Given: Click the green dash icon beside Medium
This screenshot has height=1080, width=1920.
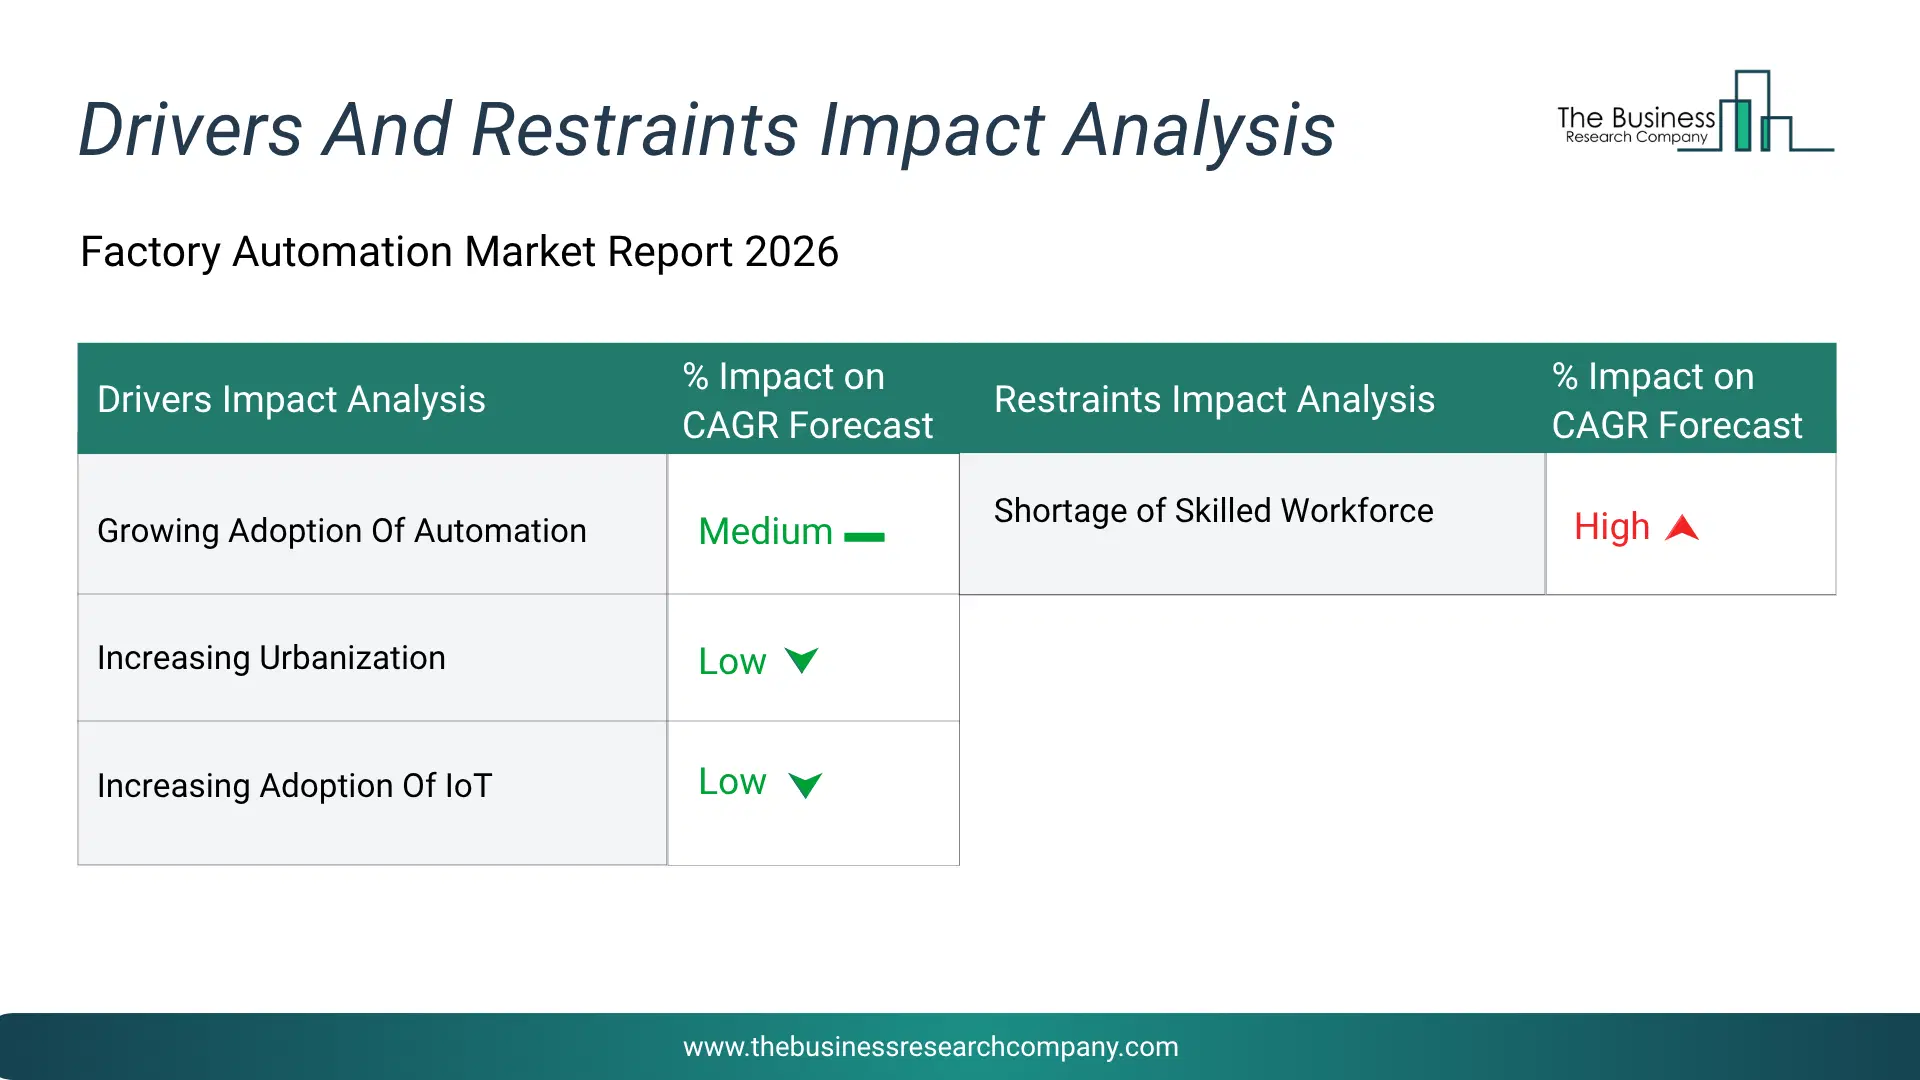Looking at the screenshot, I should [x=864, y=537].
